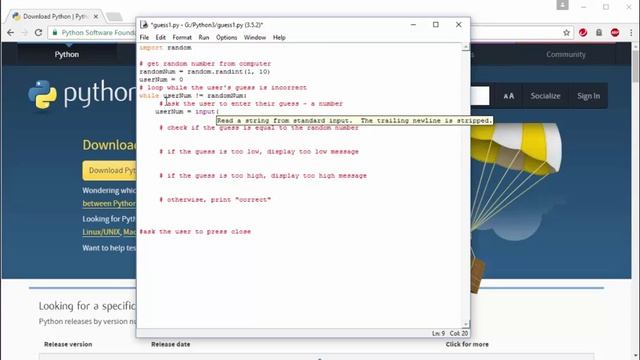The height and width of the screenshot is (360, 640).
Task: Bookmark the page with the star icon
Action: [566, 33]
